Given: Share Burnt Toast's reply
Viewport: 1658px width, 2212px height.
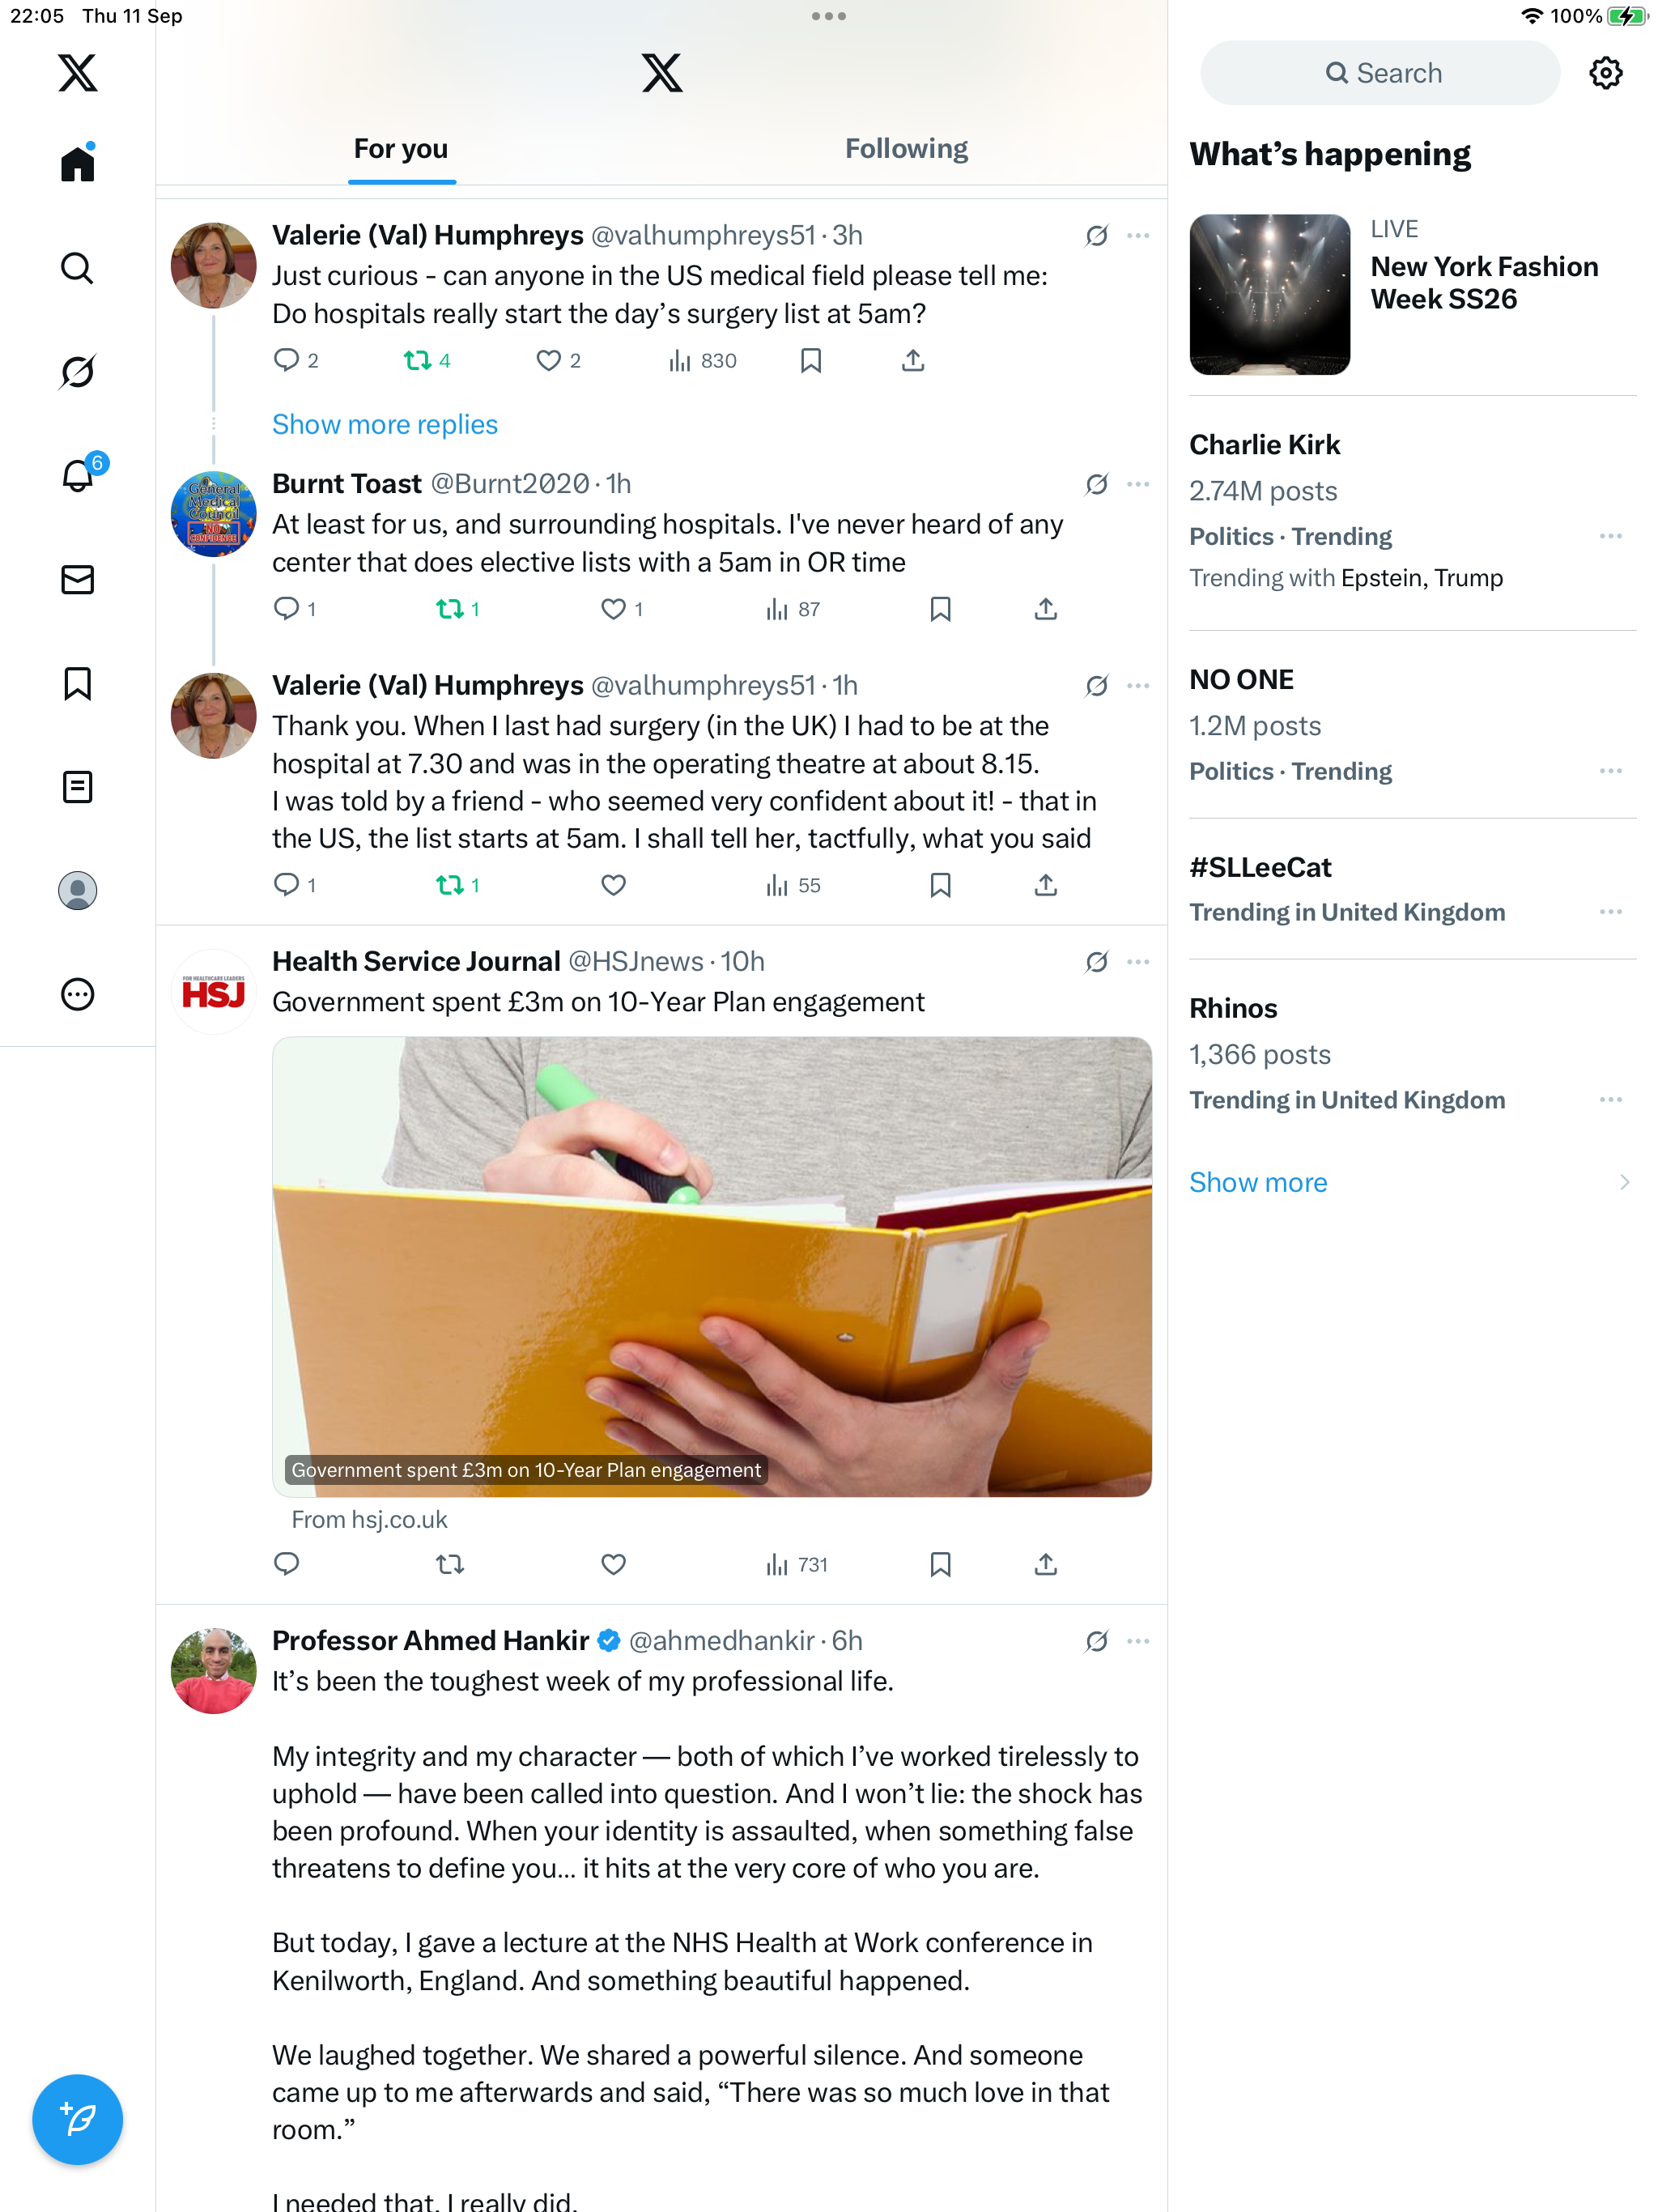Looking at the screenshot, I should click(x=1045, y=609).
